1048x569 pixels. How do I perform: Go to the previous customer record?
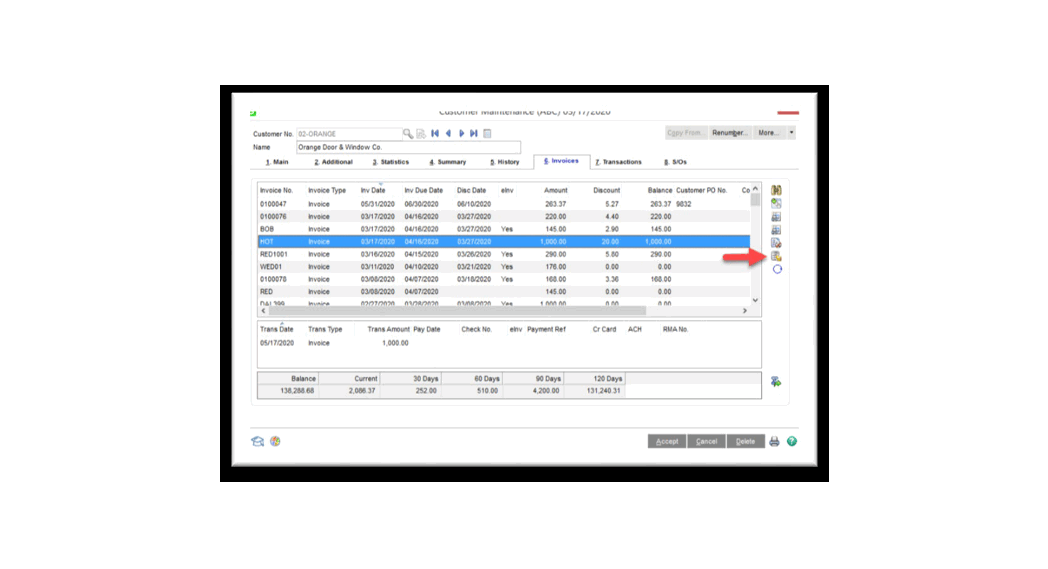pyautogui.click(x=448, y=134)
